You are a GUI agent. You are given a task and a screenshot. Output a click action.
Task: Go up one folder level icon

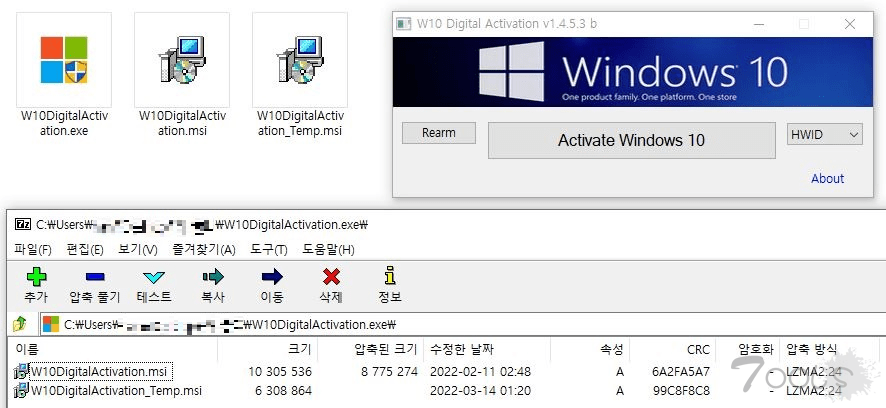(x=19, y=324)
